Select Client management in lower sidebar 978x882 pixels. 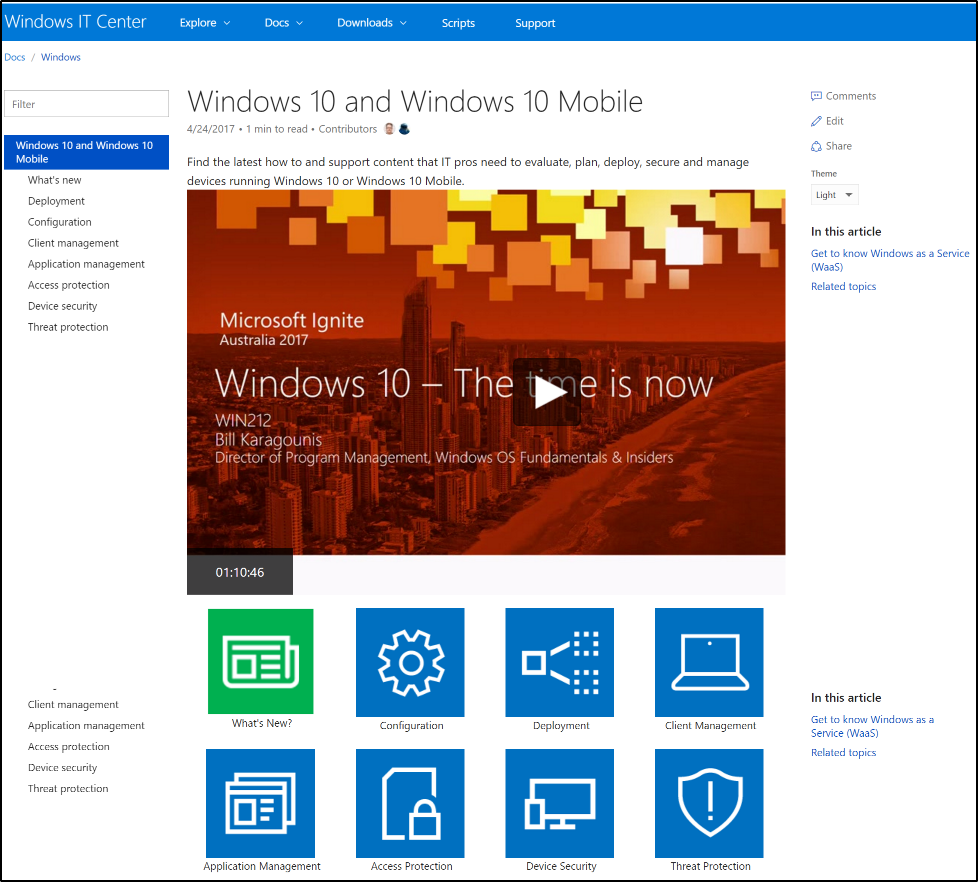point(73,704)
